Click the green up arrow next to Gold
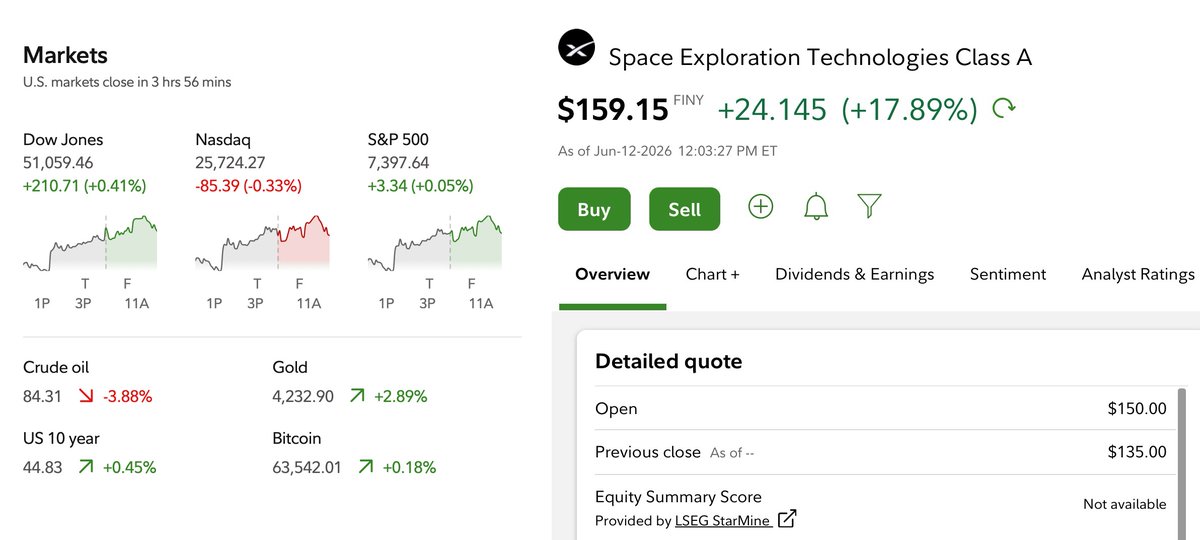The image size is (1200, 540). point(357,397)
